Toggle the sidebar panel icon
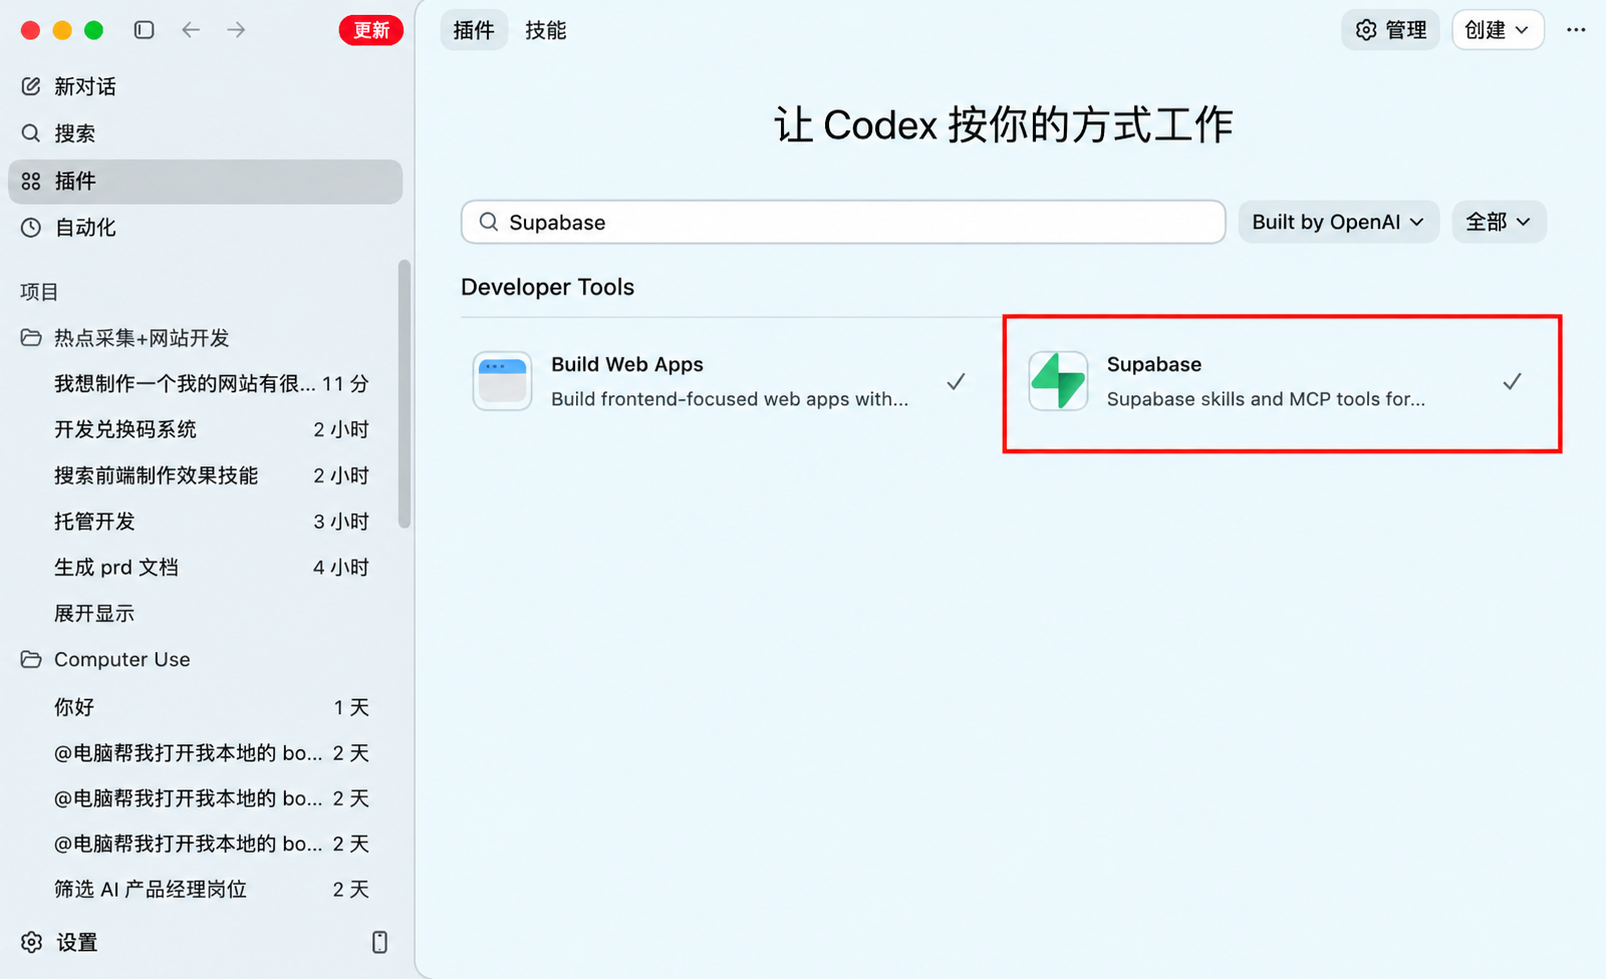 144,30
